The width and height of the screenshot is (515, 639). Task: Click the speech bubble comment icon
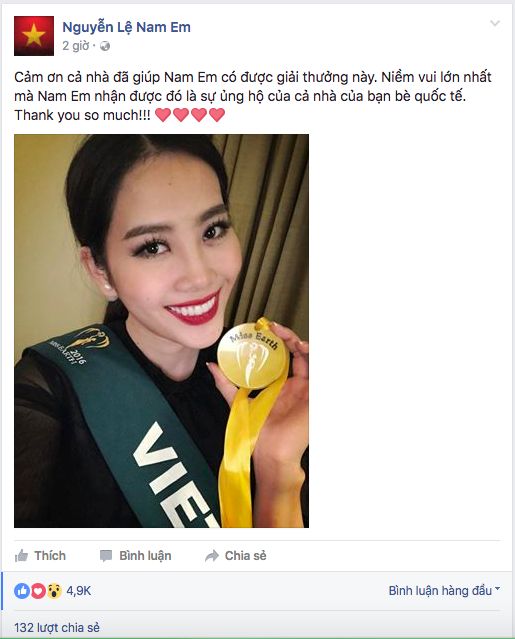click(x=106, y=555)
